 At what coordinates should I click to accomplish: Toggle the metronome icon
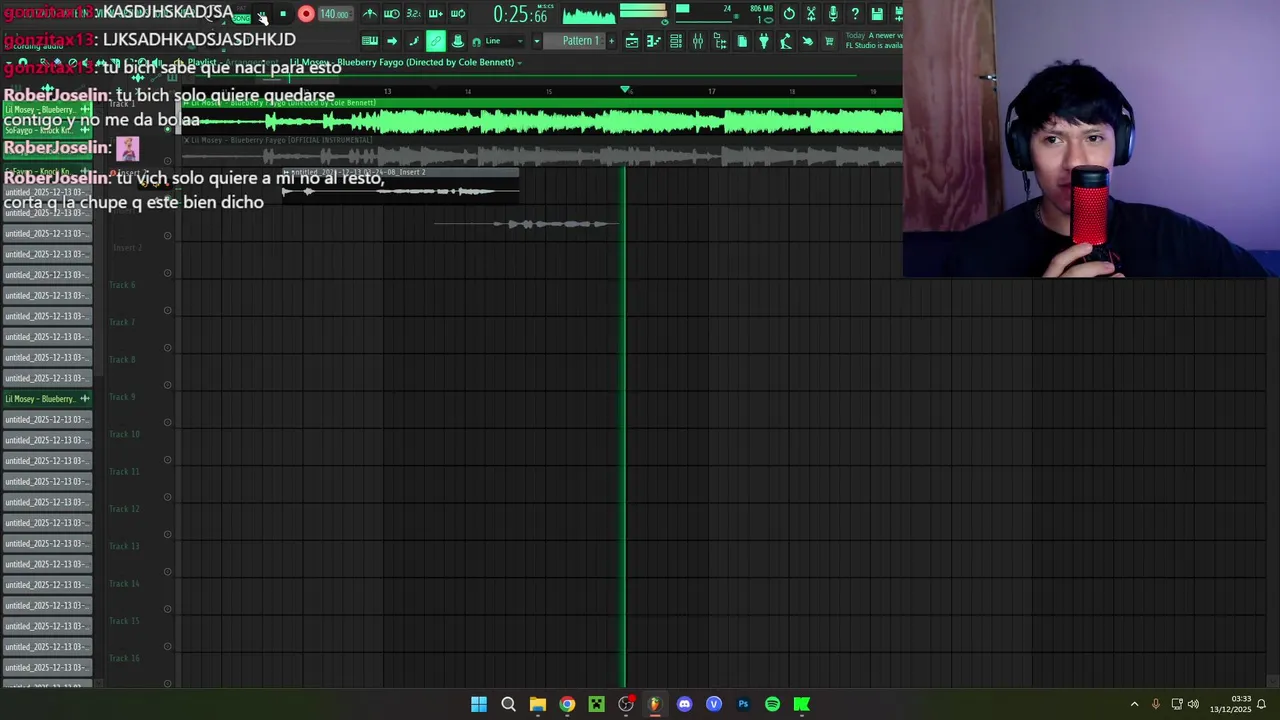click(369, 14)
